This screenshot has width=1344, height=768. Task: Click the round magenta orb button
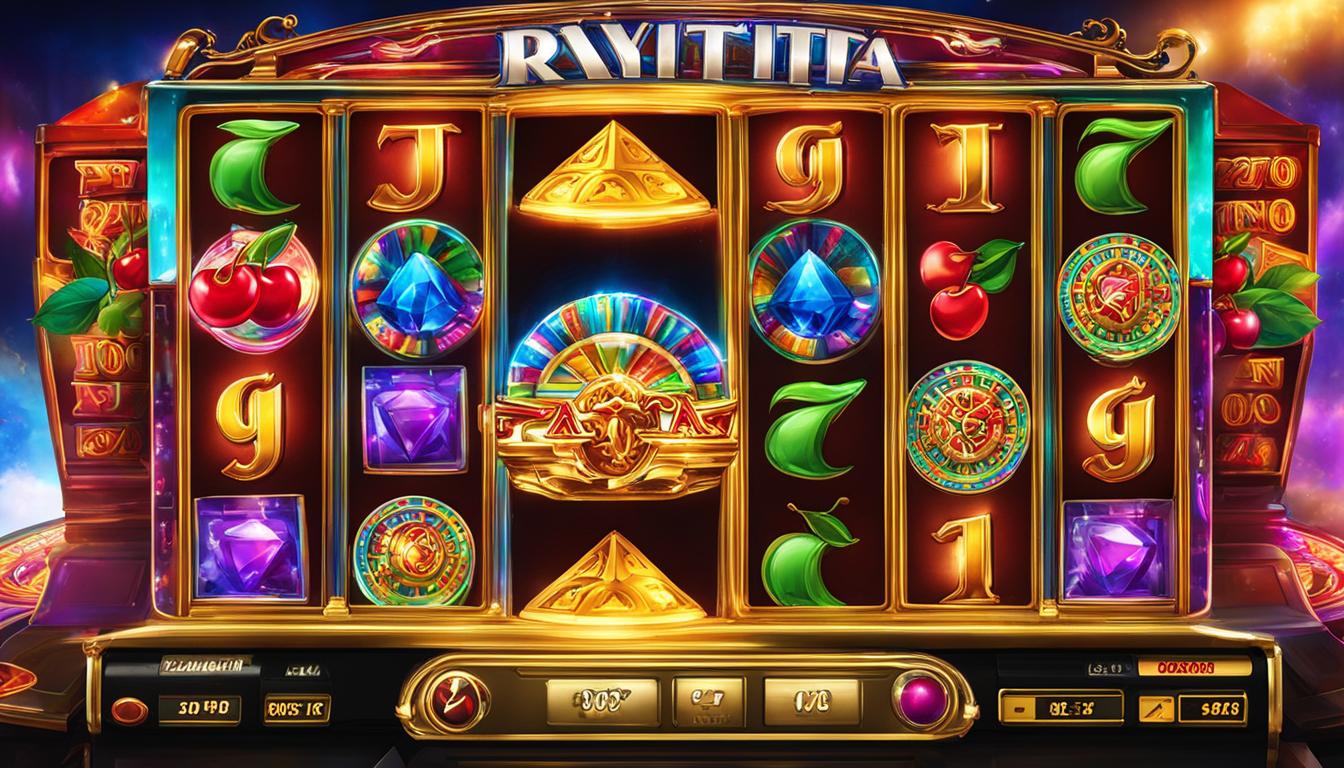(922, 699)
